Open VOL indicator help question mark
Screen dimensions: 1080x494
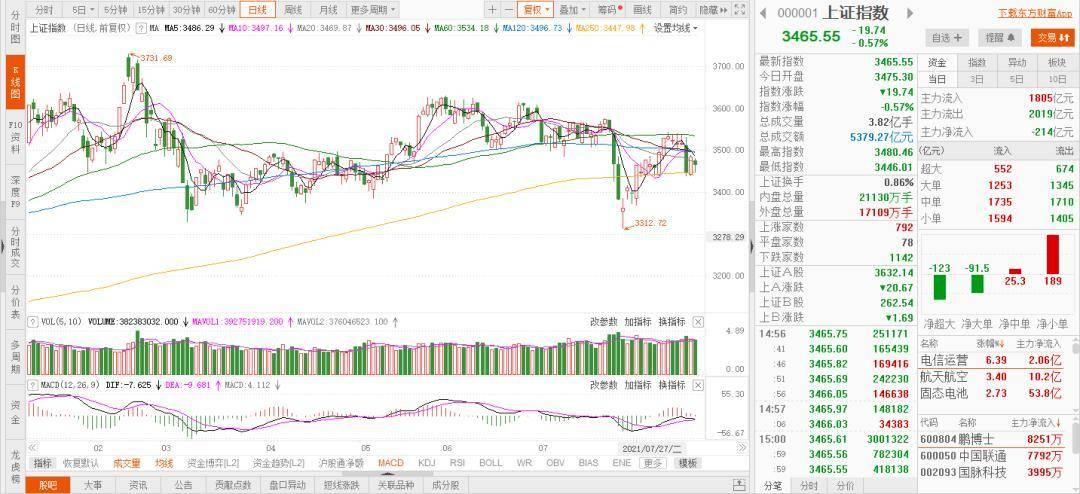click(x=32, y=322)
